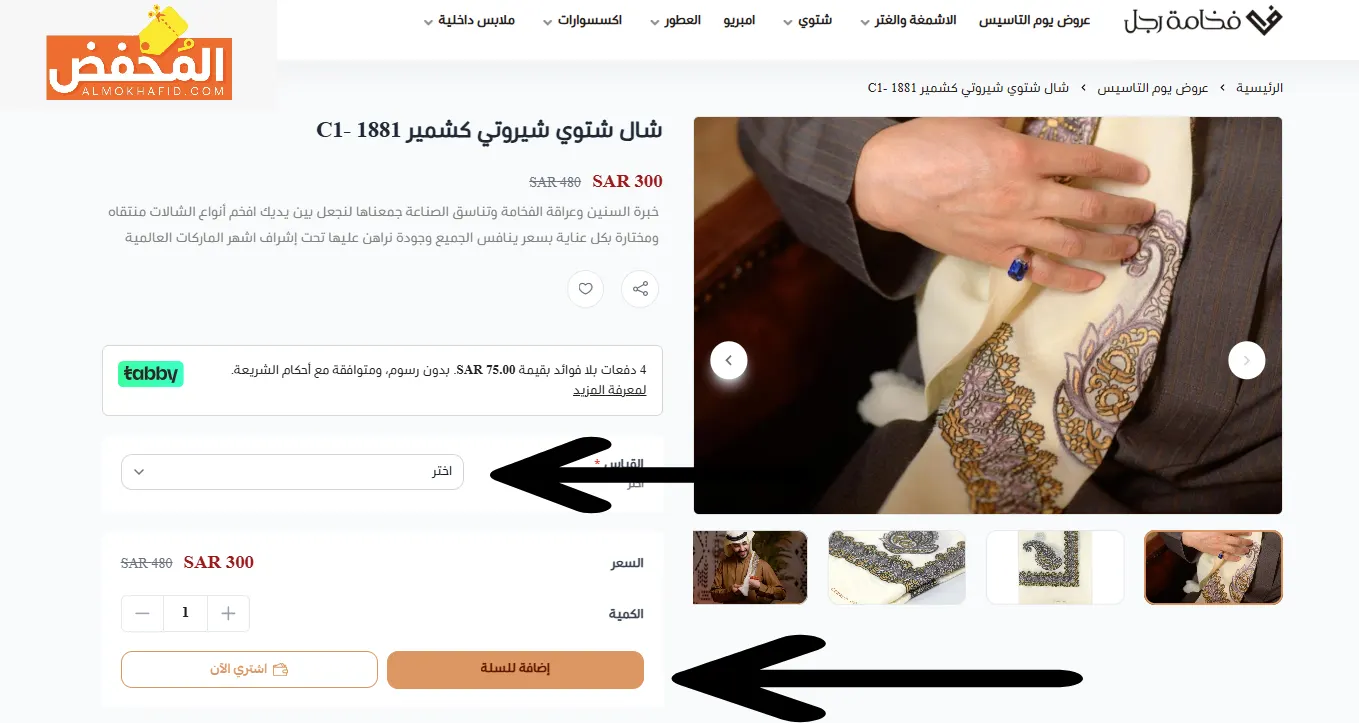1359x723 pixels.
Task: Click the 'إضافة للسلة' add to cart button
Action: pyautogui.click(x=515, y=669)
